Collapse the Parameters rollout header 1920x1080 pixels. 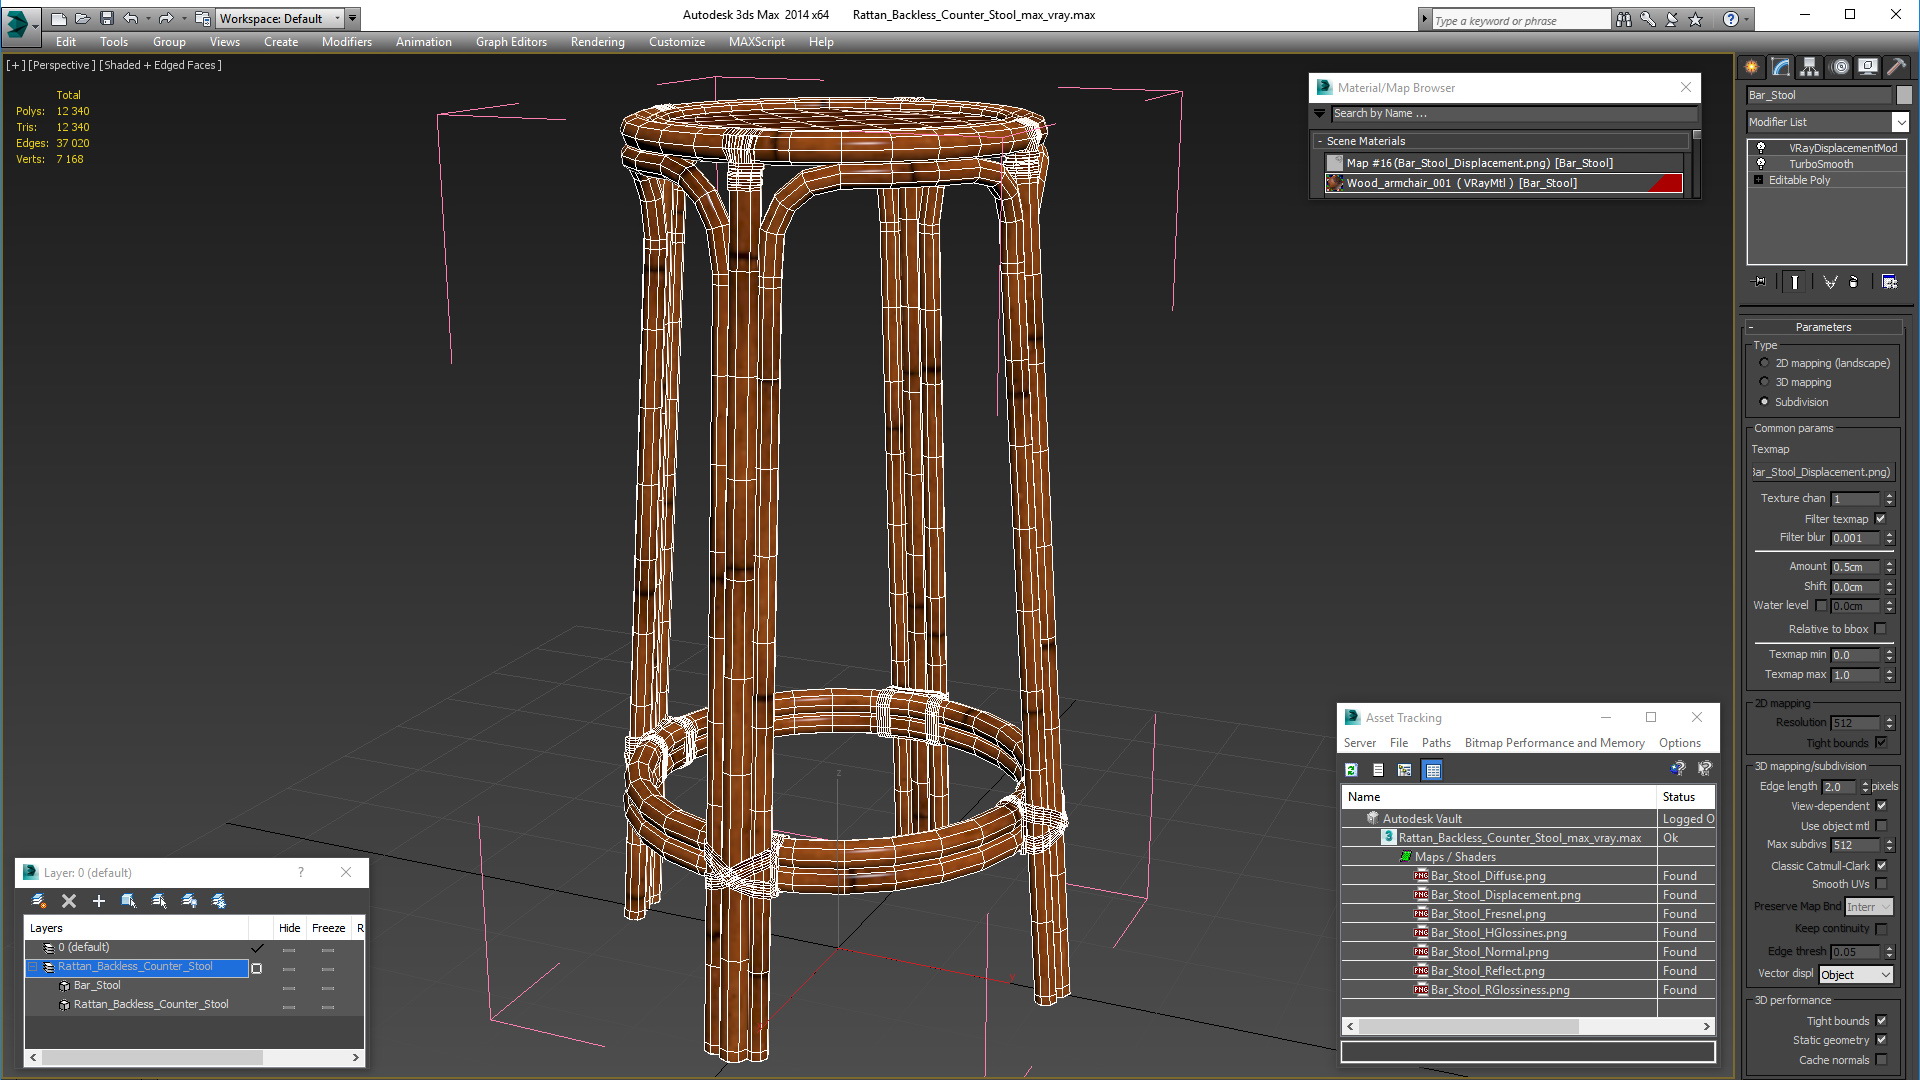coord(1822,327)
